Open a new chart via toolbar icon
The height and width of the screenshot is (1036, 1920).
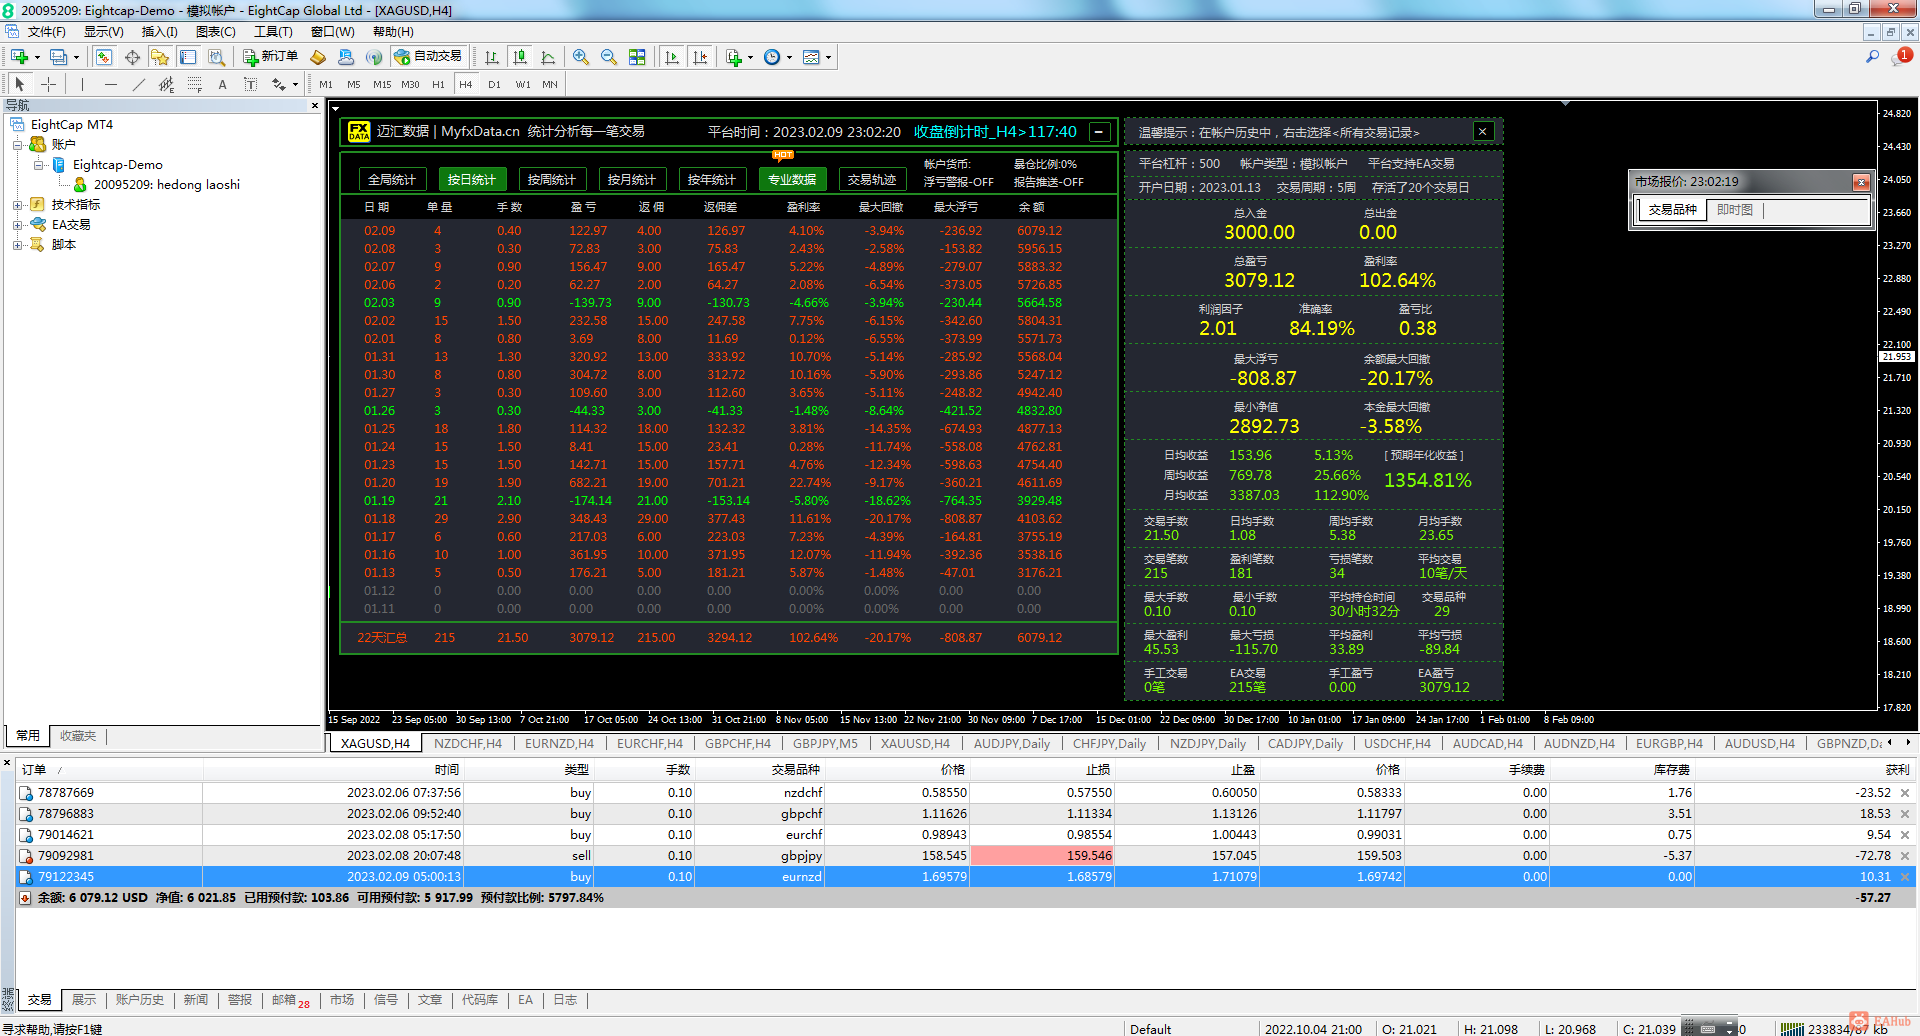[19, 57]
